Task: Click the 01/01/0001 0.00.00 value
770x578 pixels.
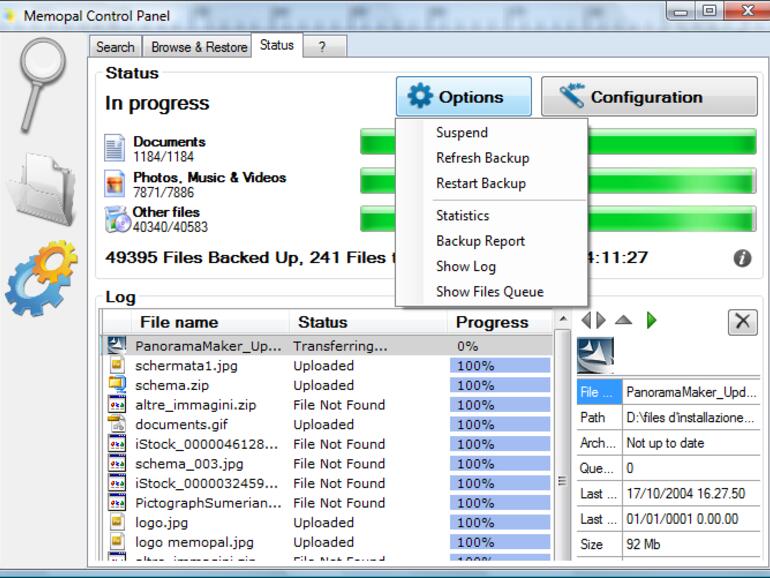Action: [x=682, y=519]
